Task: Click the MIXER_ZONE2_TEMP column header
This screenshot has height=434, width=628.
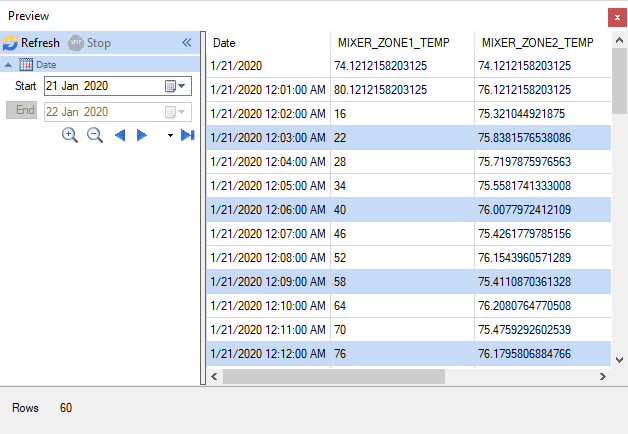Action: pyautogui.click(x=543, y=42)
